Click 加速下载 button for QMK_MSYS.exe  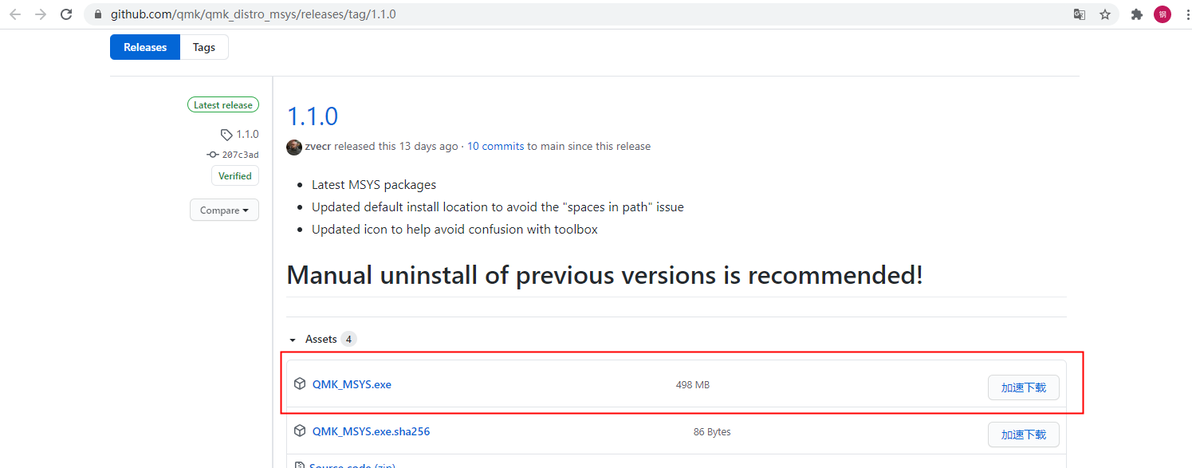(1023, 387)
